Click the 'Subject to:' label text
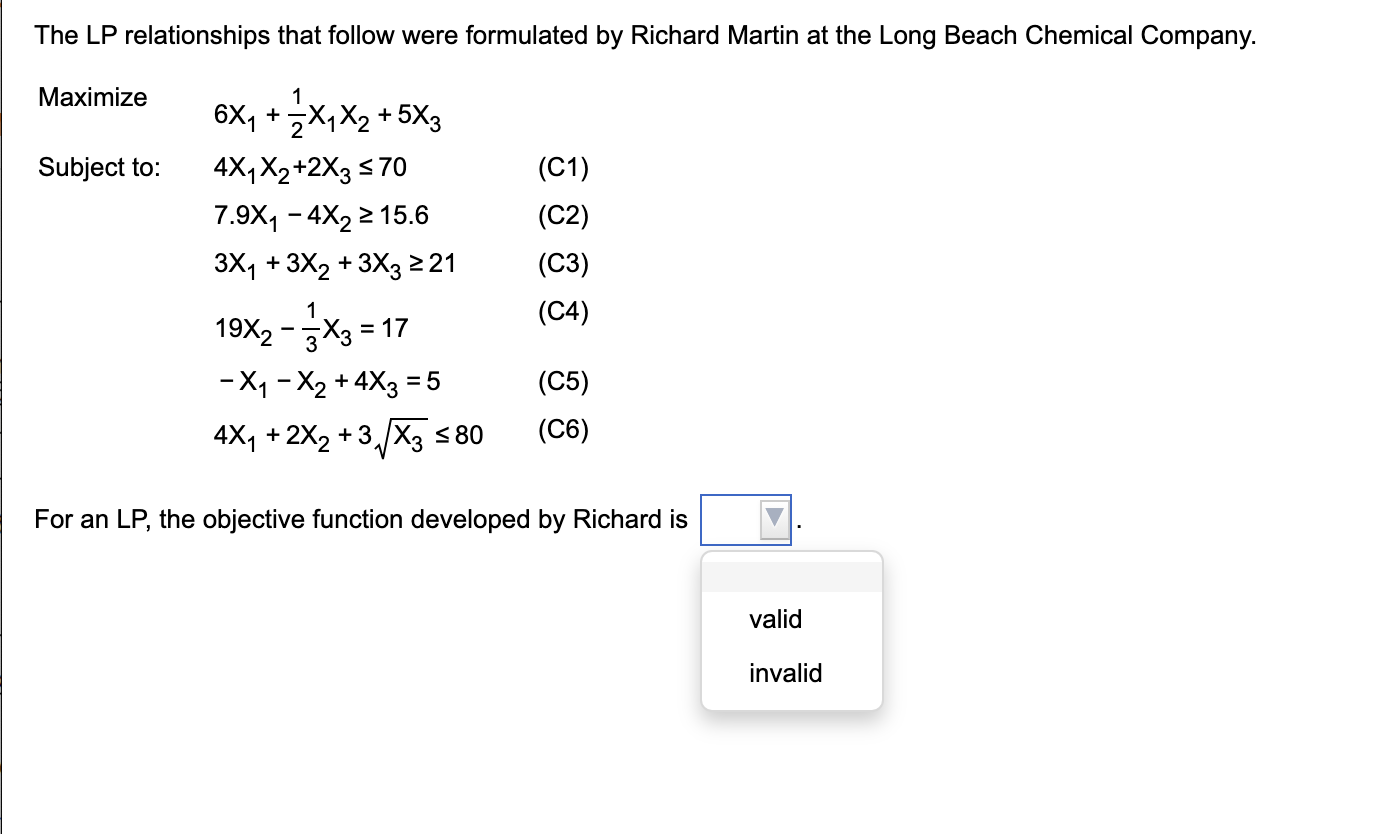Viewport: 1390px width, 834px height. pyautogui.click(x=98, y=167)
